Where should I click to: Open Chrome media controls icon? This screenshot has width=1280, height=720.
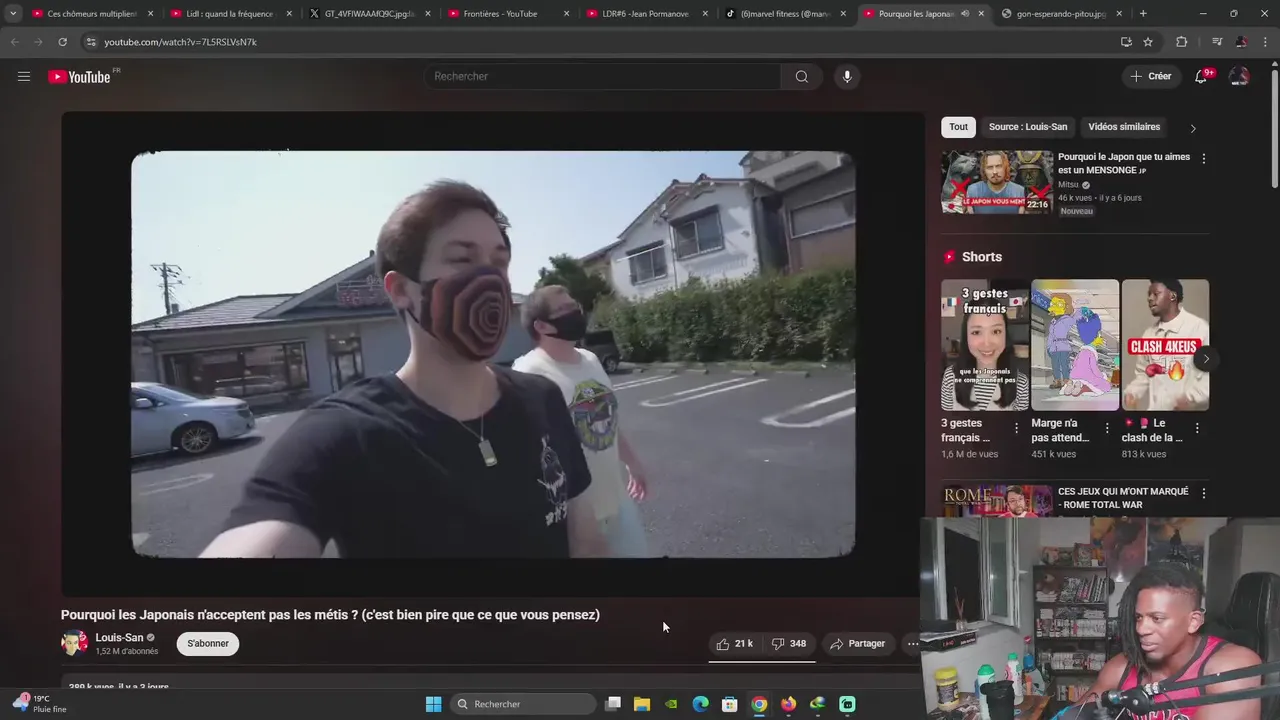(x=1217, y=42)
